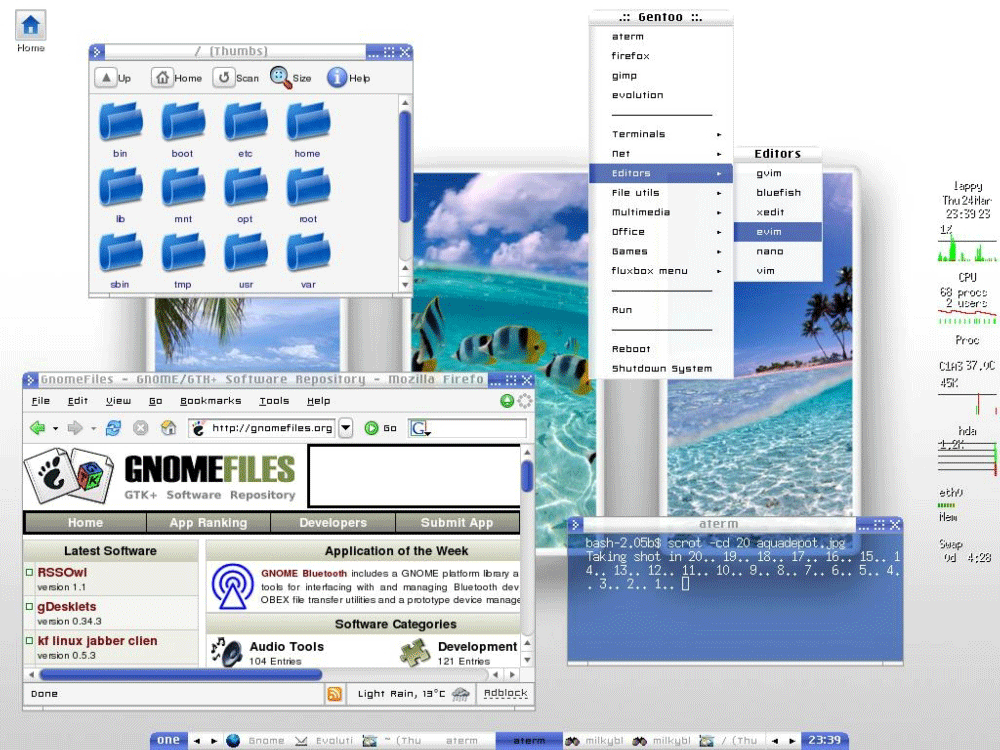Click Firefox forward arrow button

pyautogui.click(x=75, y=428)
